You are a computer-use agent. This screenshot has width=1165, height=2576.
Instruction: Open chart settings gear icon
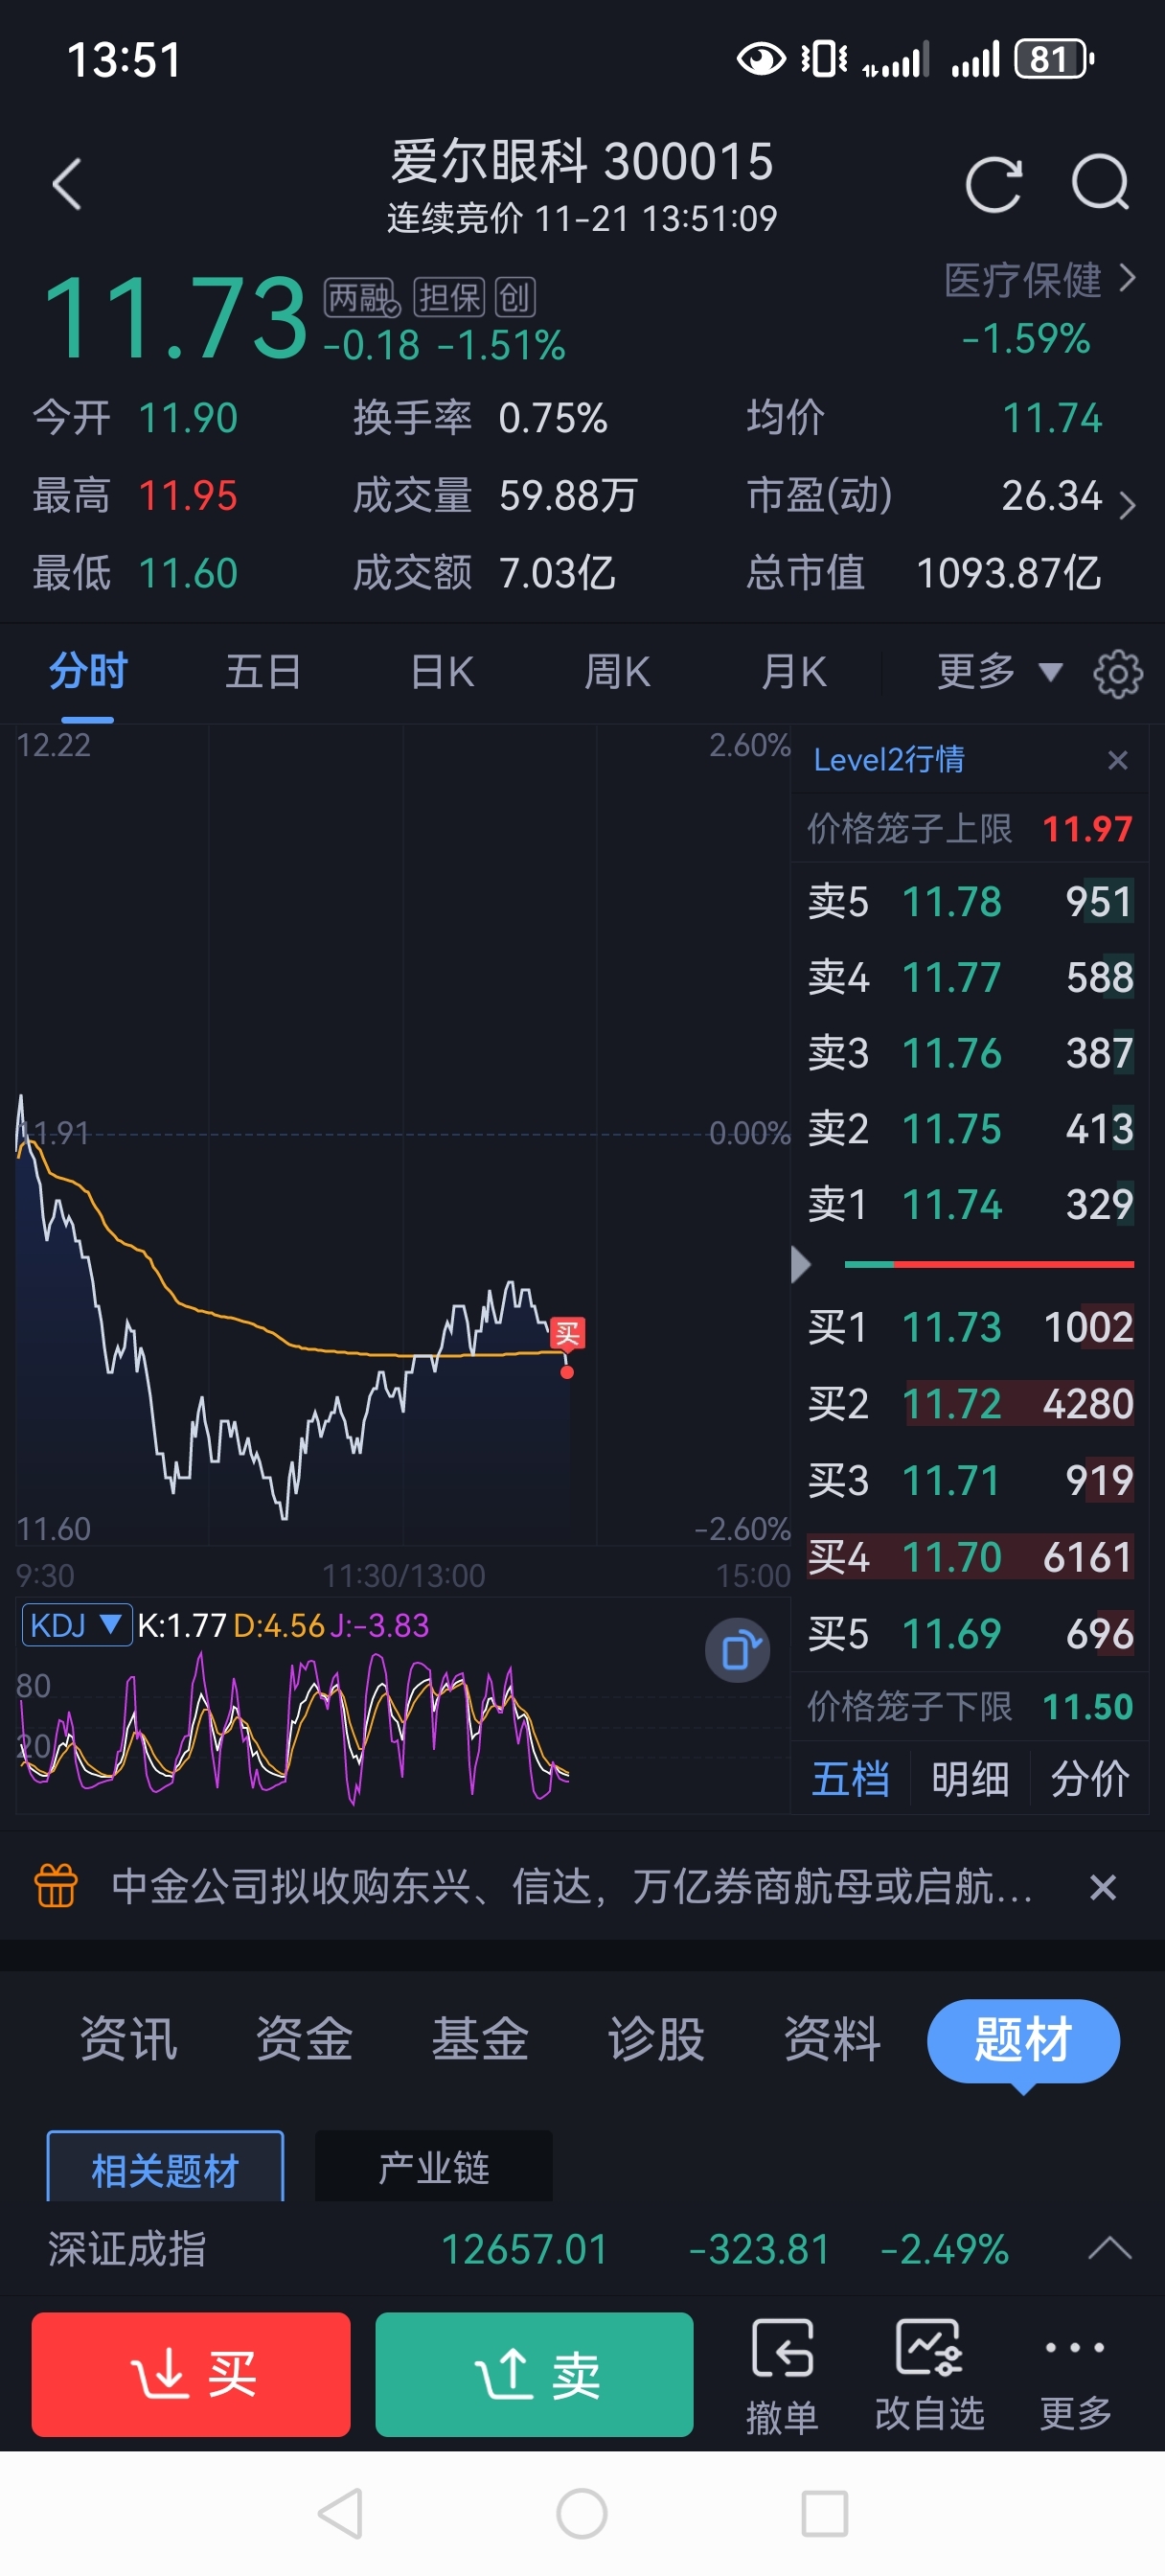[1118, 674]
